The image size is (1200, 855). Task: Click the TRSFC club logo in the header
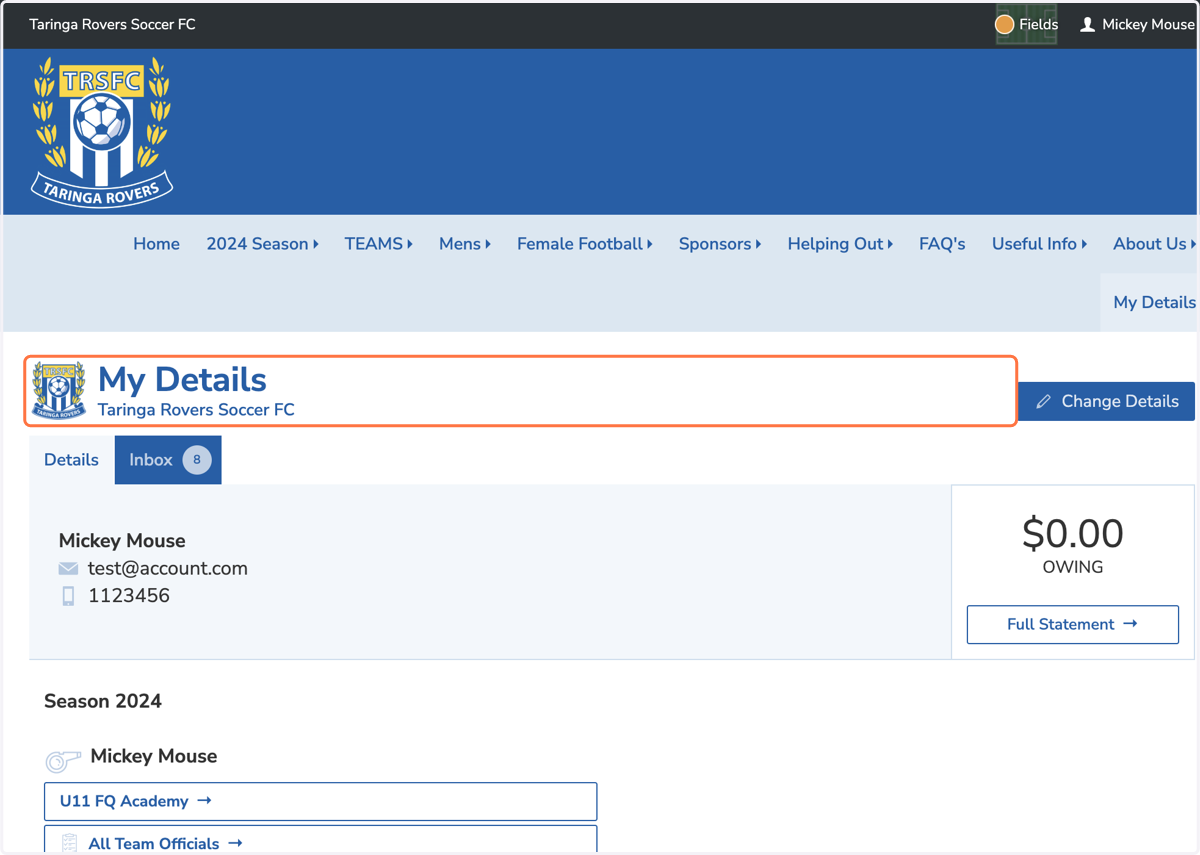(x=102, y=132)
